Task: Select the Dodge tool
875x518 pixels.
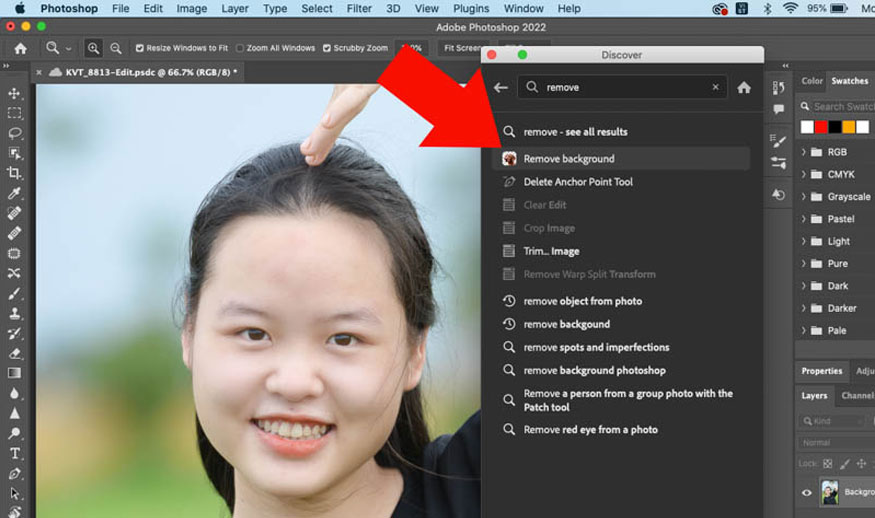Action: (15, 433)
